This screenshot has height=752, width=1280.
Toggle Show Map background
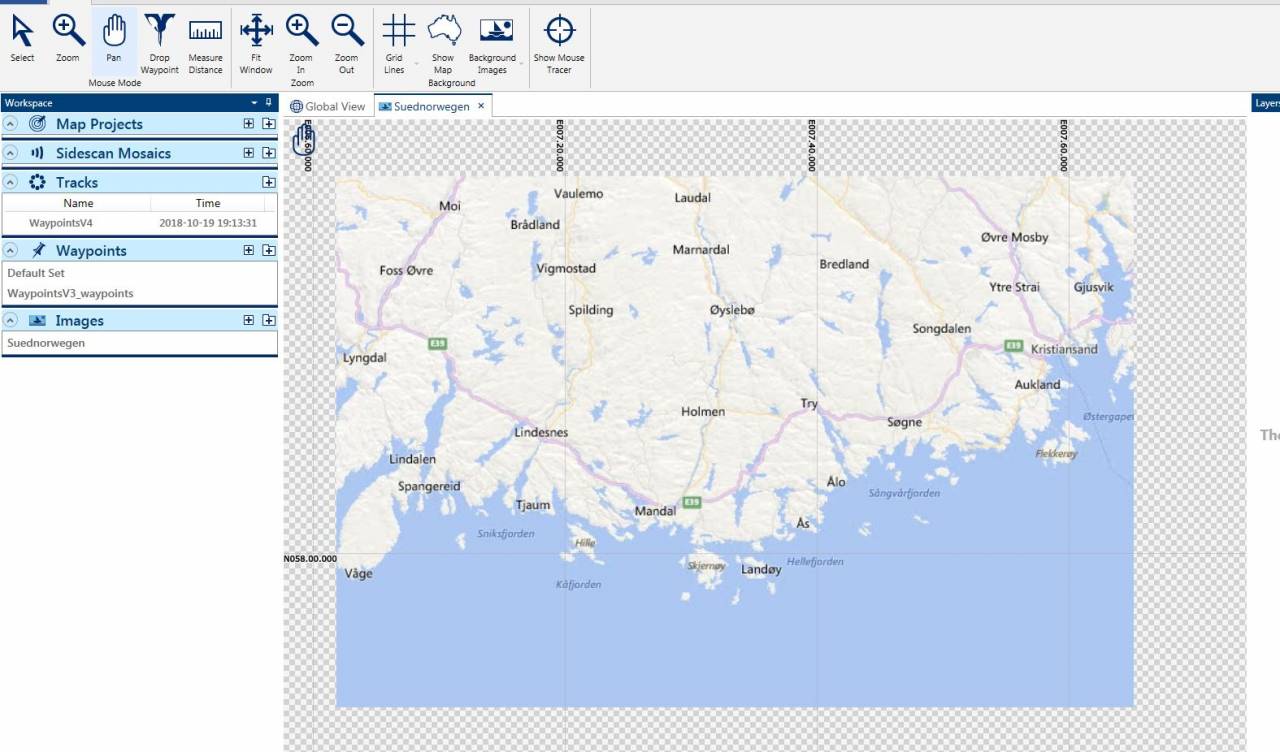[443, 43]
